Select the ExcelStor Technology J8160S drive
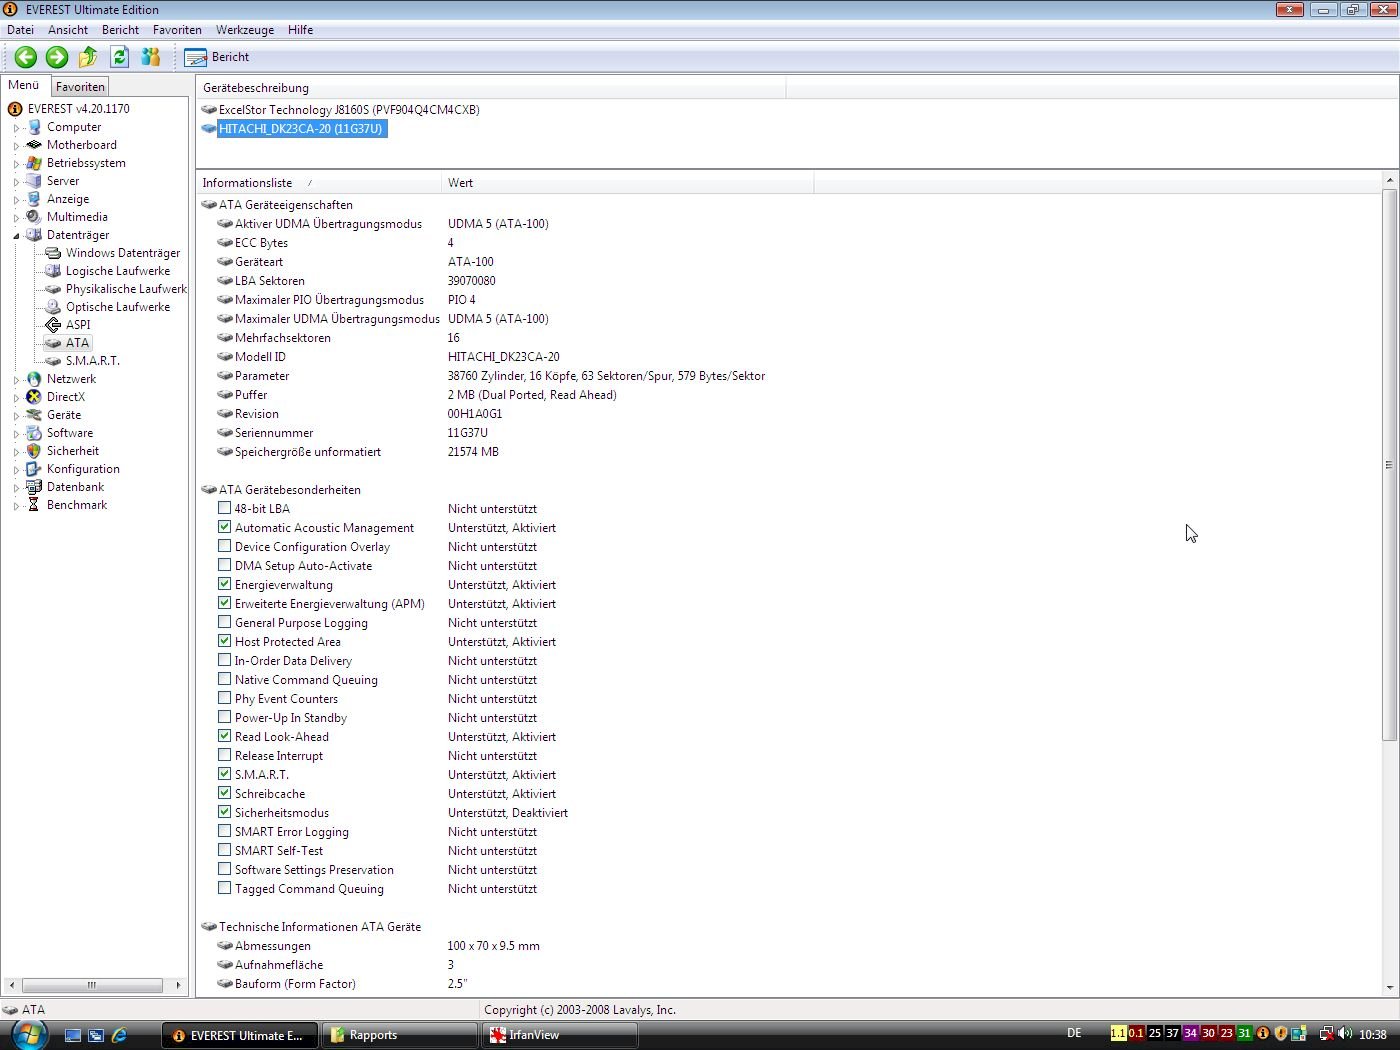Viewport: 1400px width, 1050px height. (x=348, y=110)
